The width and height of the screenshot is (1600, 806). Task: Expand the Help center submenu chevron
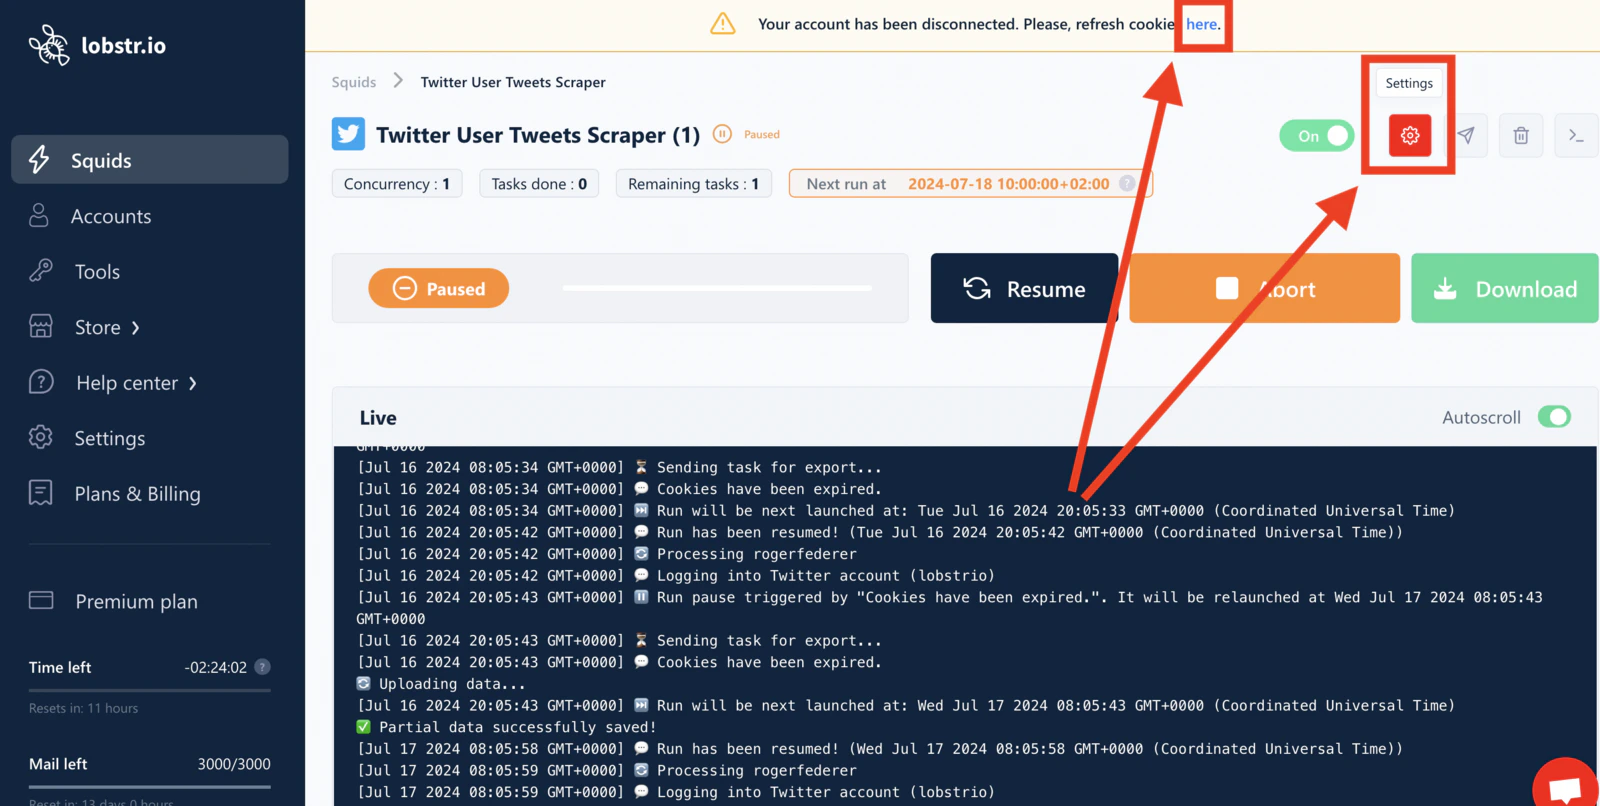pos(192,383)
